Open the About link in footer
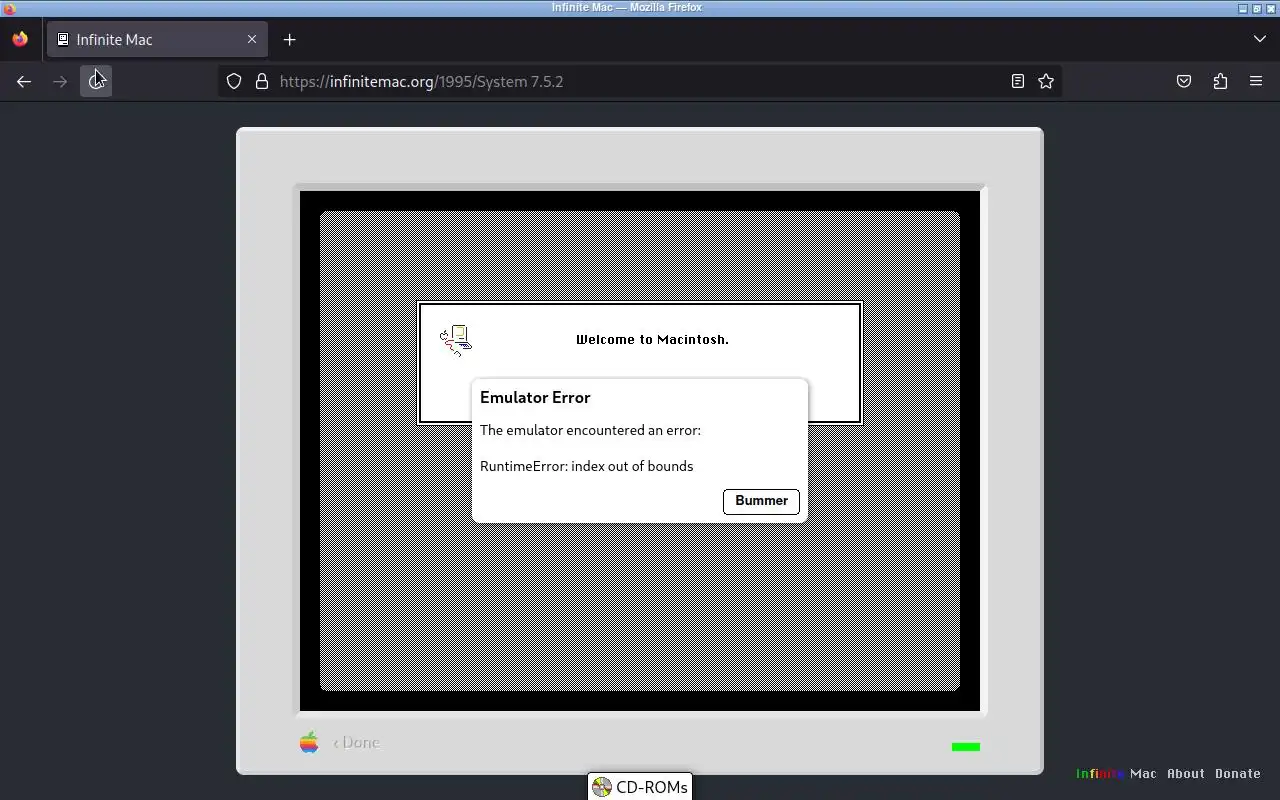Screen dimensions: 1280x800 click(x=1186, y=773)
